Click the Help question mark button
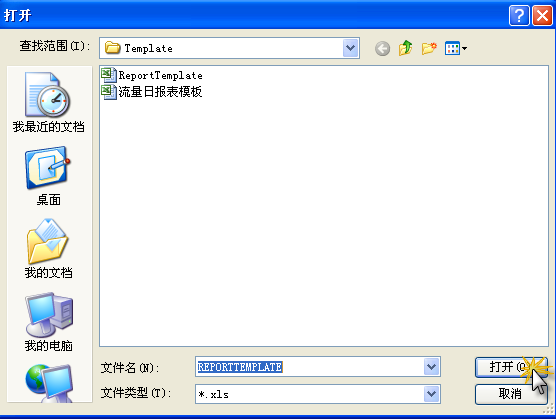556x419 pixels. [519, 16]
